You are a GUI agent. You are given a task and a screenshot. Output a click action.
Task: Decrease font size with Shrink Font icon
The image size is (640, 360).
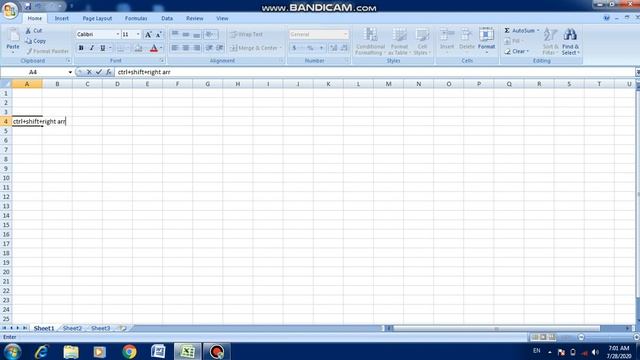158,35
